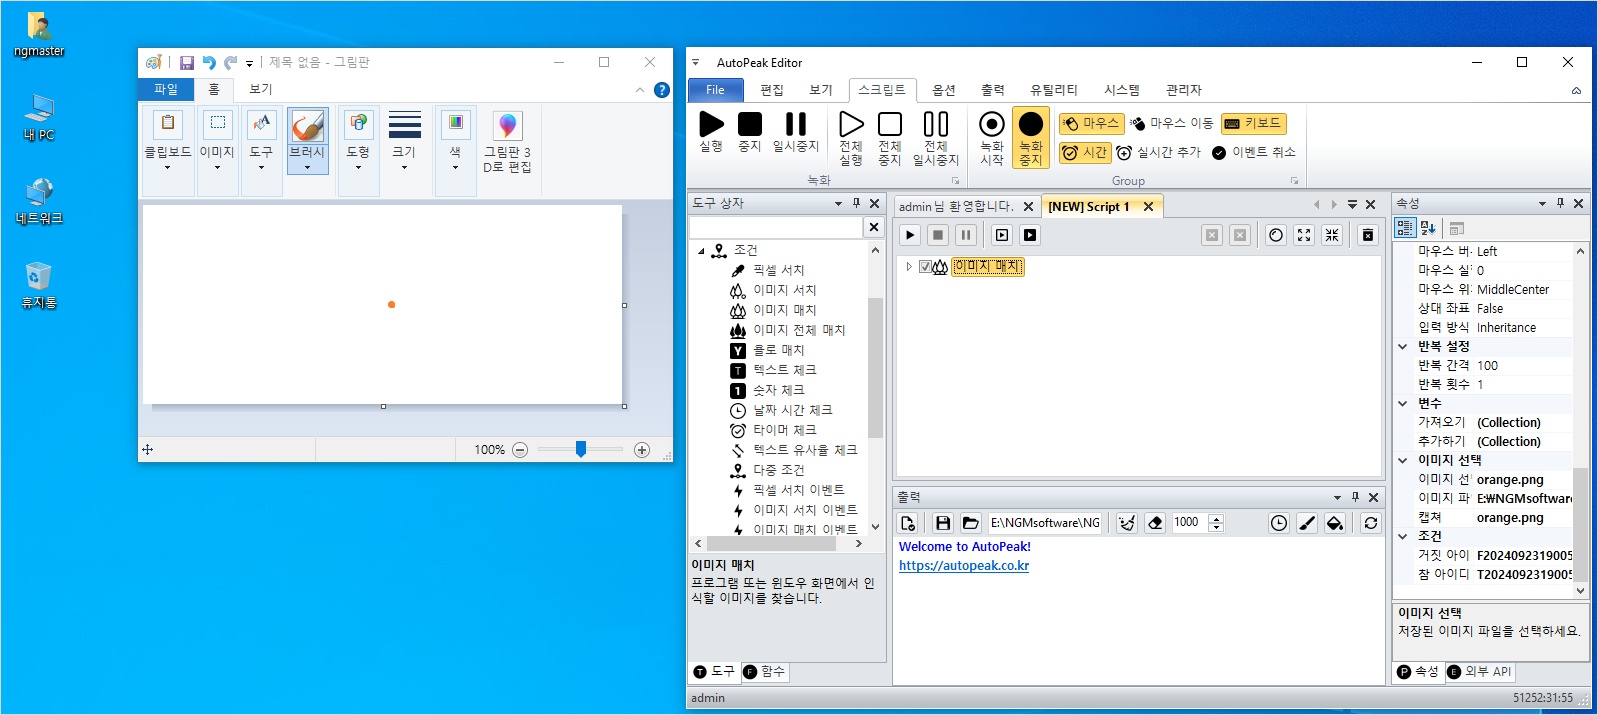This screenshot has width=1598, height=715.
Task: Click Paint zoom-out minus button
Action: coord(520,450)
